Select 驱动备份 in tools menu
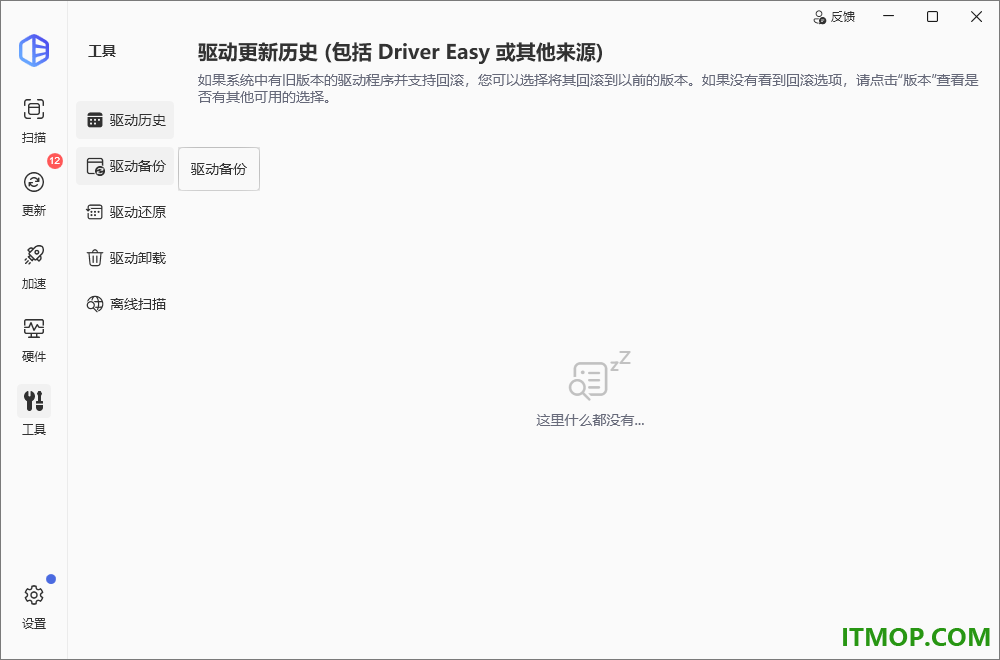This screenshot has height=660, width=1000. [125, 166]
